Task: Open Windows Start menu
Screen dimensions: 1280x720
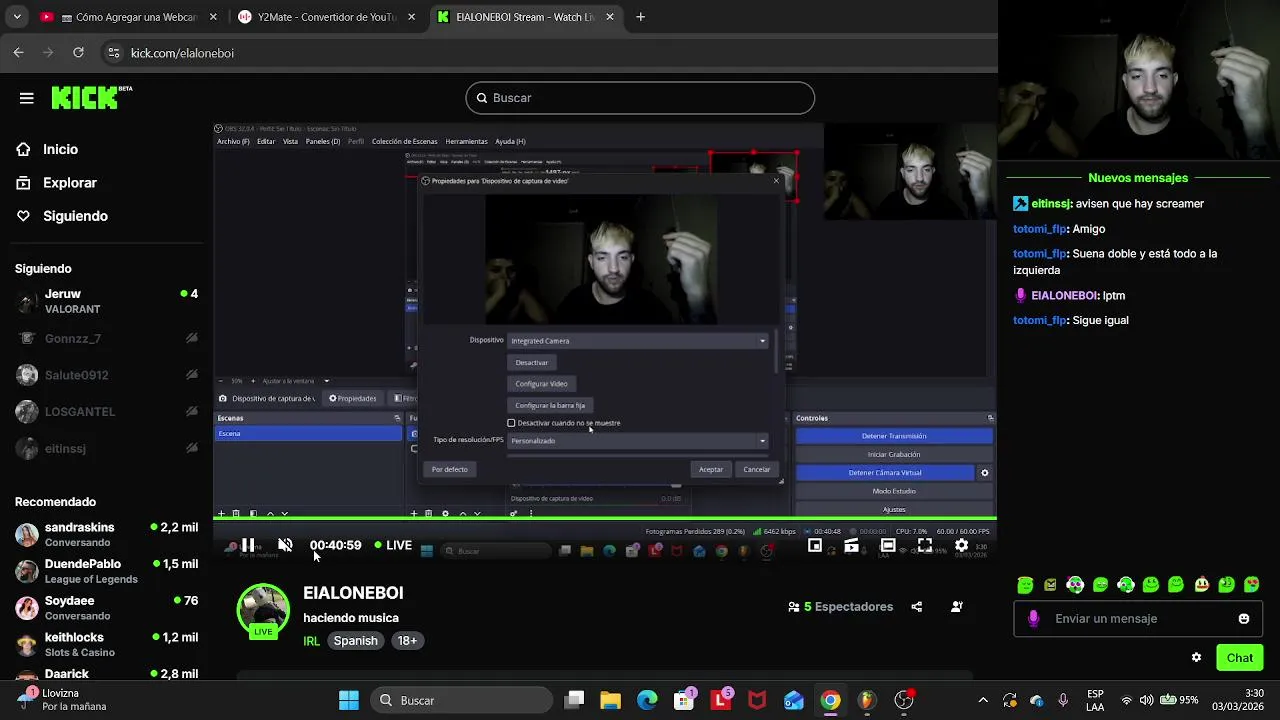Action: (349, 701)
